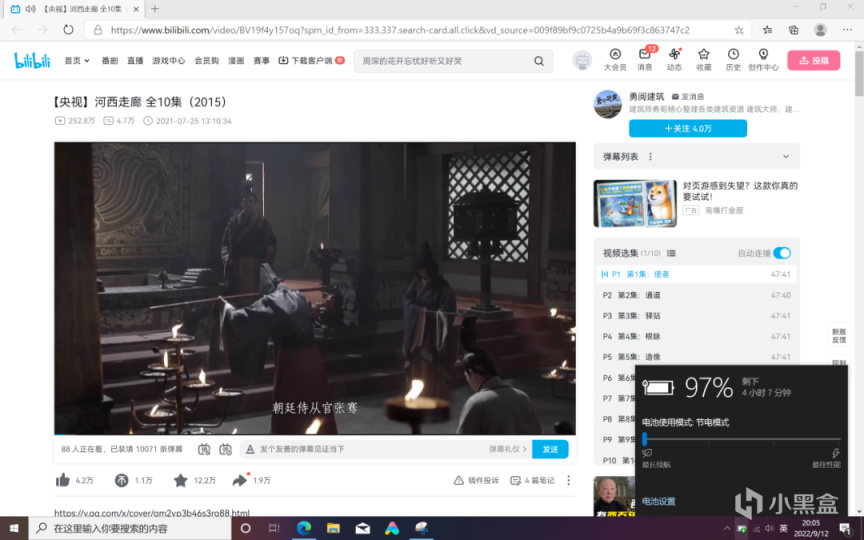Toggle danmaku display switch icon

tap(204, 449)
